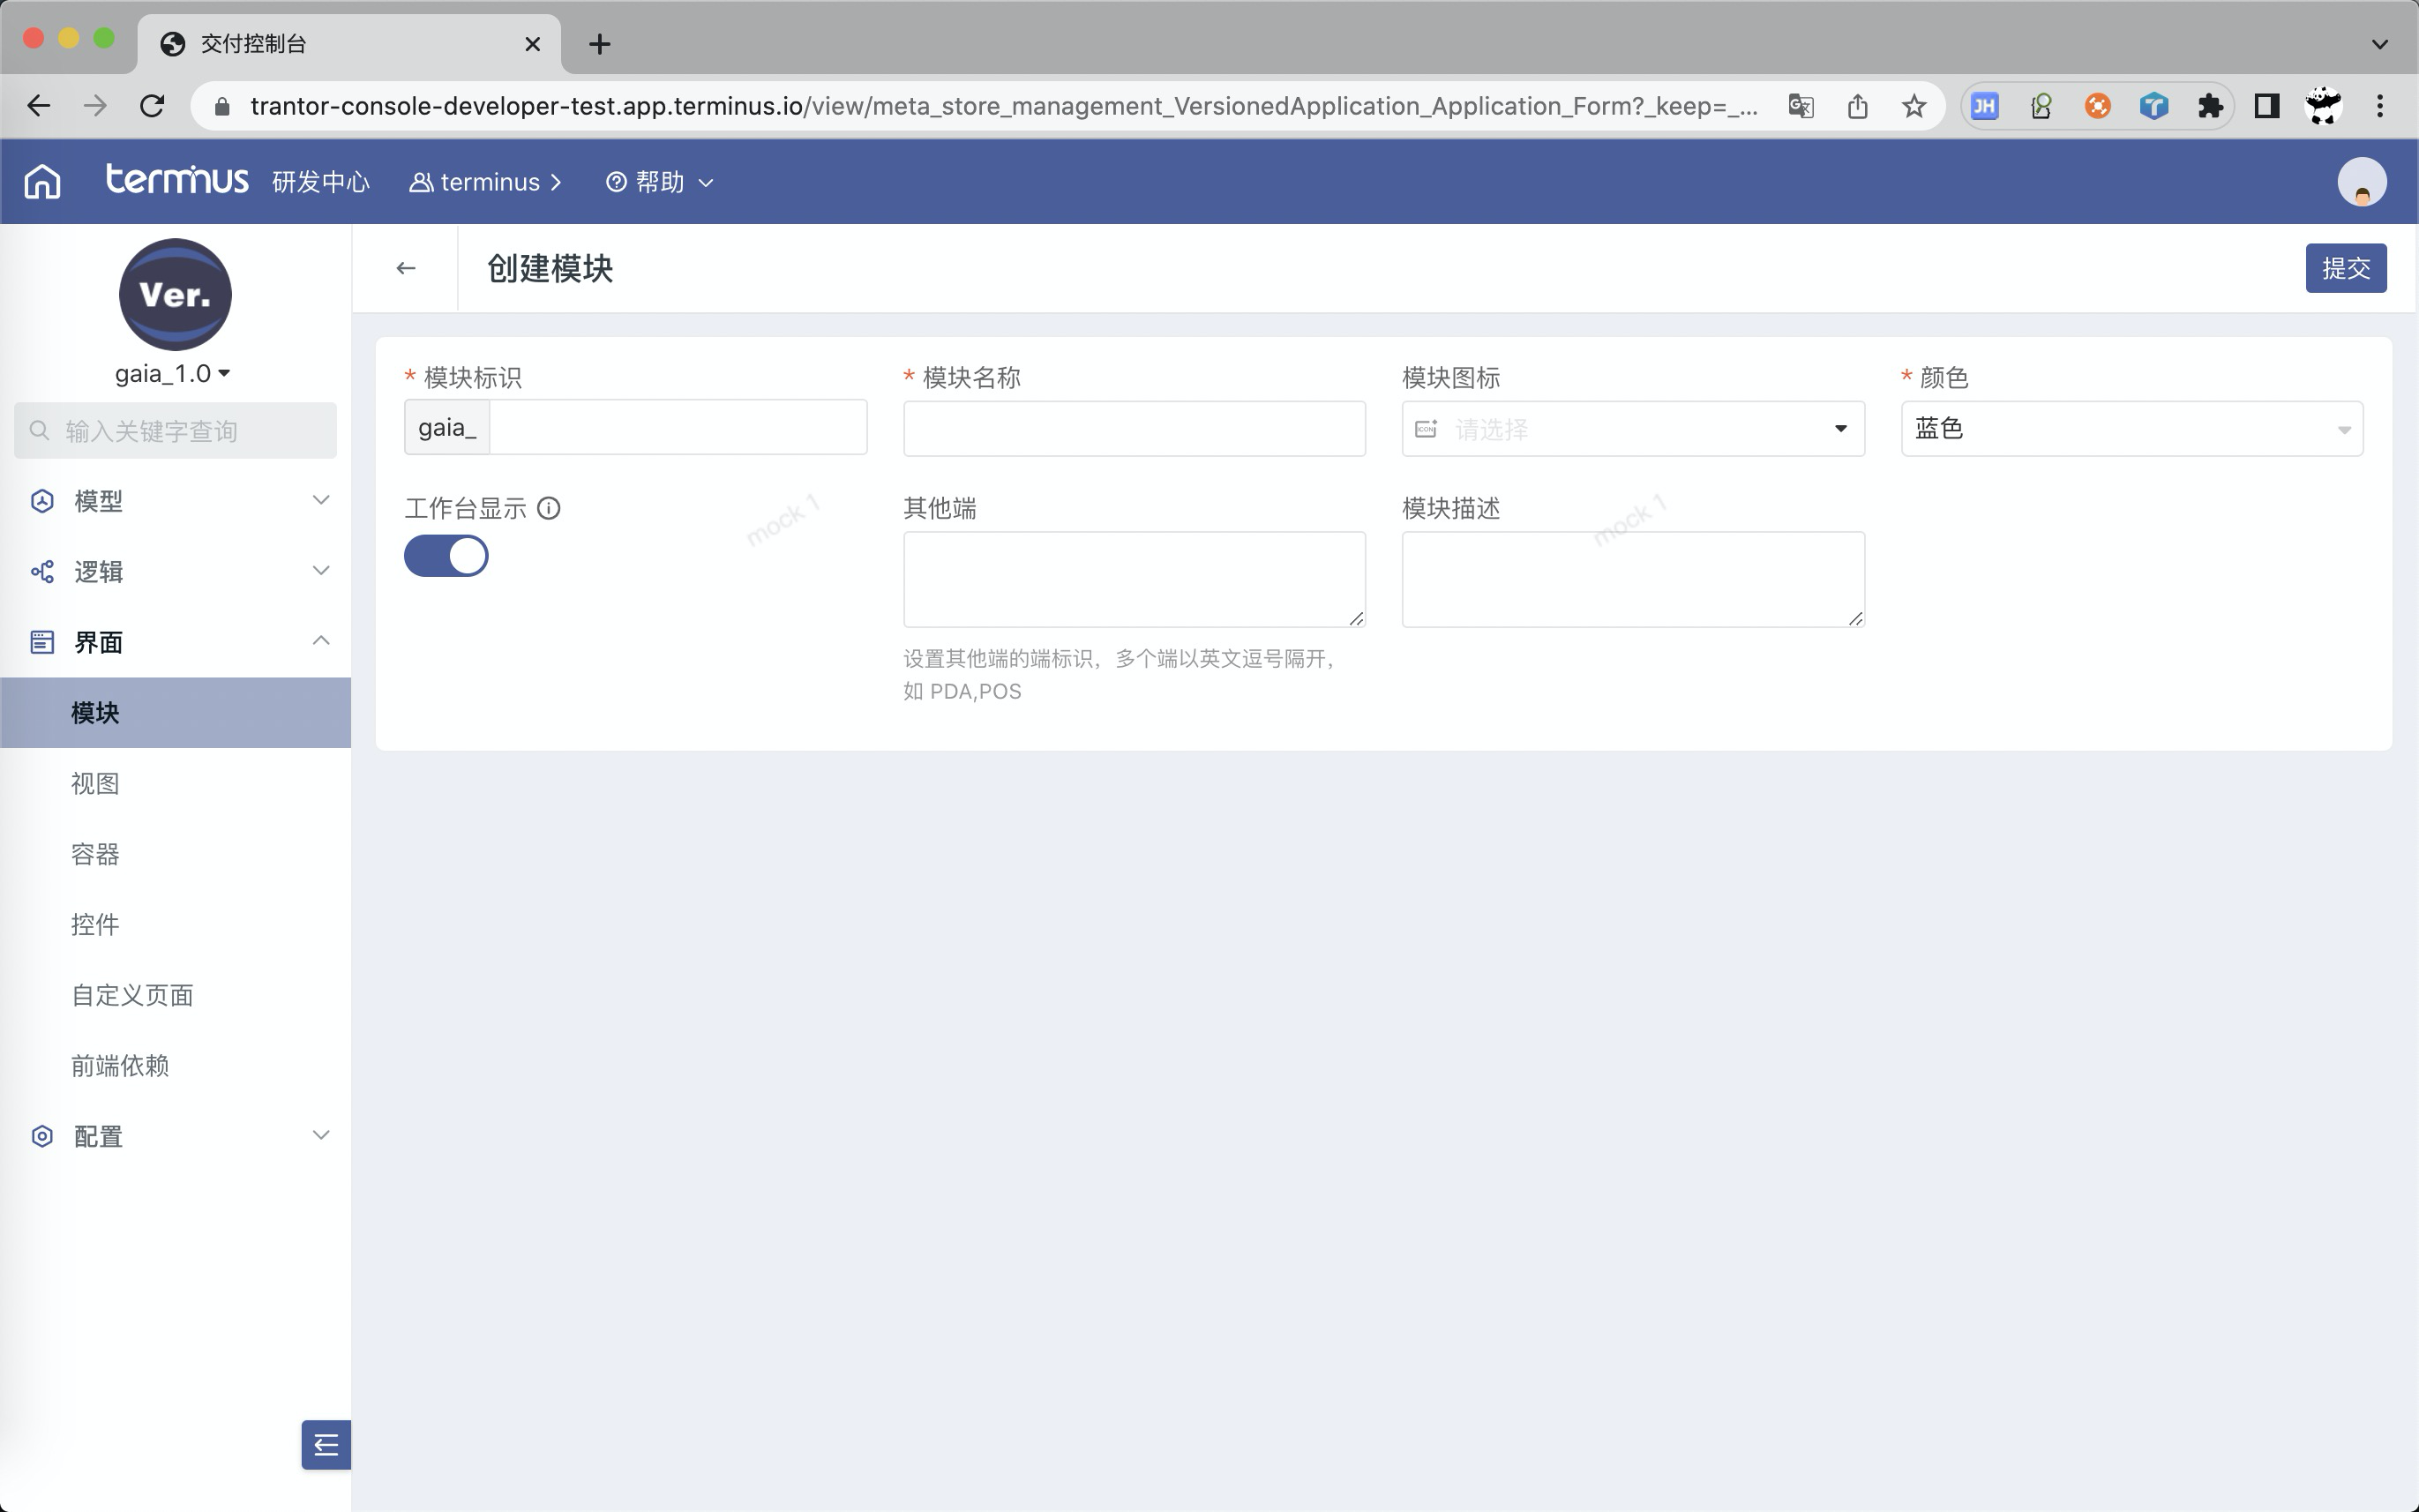Bookmark page with star icon
Image resolution: width=2419 pixels, height=1512 pixels.
1913,106
